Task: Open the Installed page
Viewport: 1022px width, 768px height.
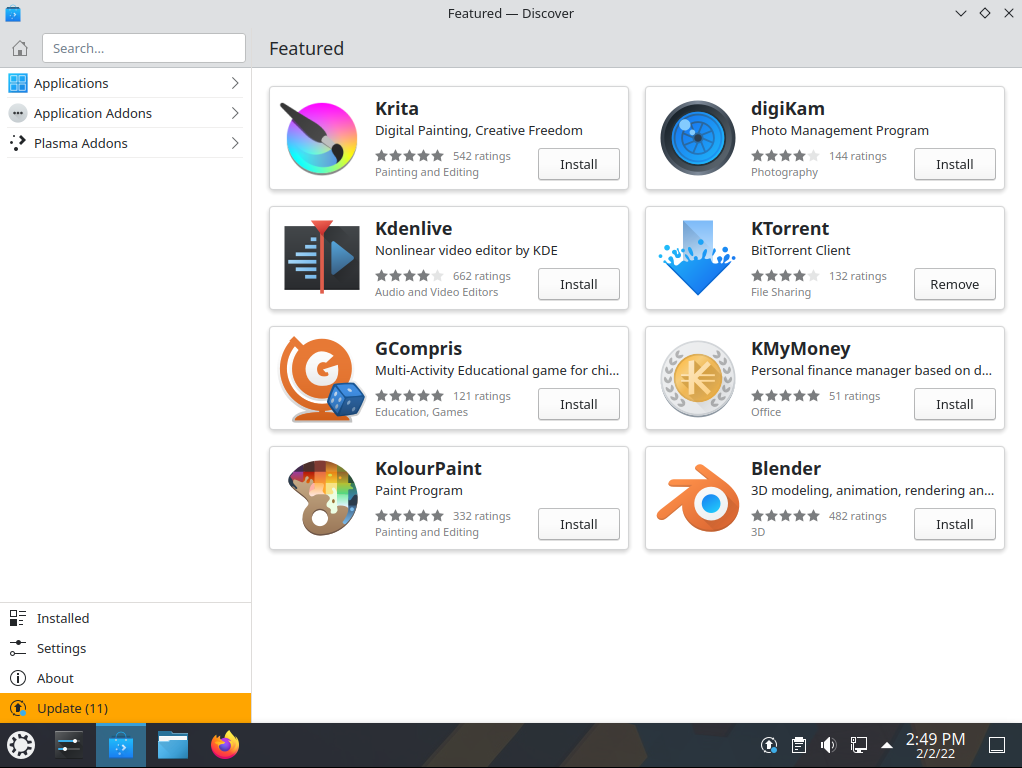Action: pyautogui.click(x=125, y=618)
